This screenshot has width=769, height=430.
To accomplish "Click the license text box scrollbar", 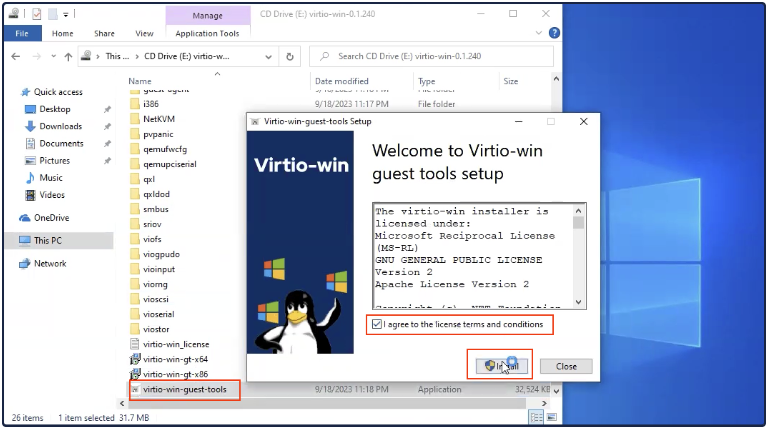I will (x=579, y=256).
